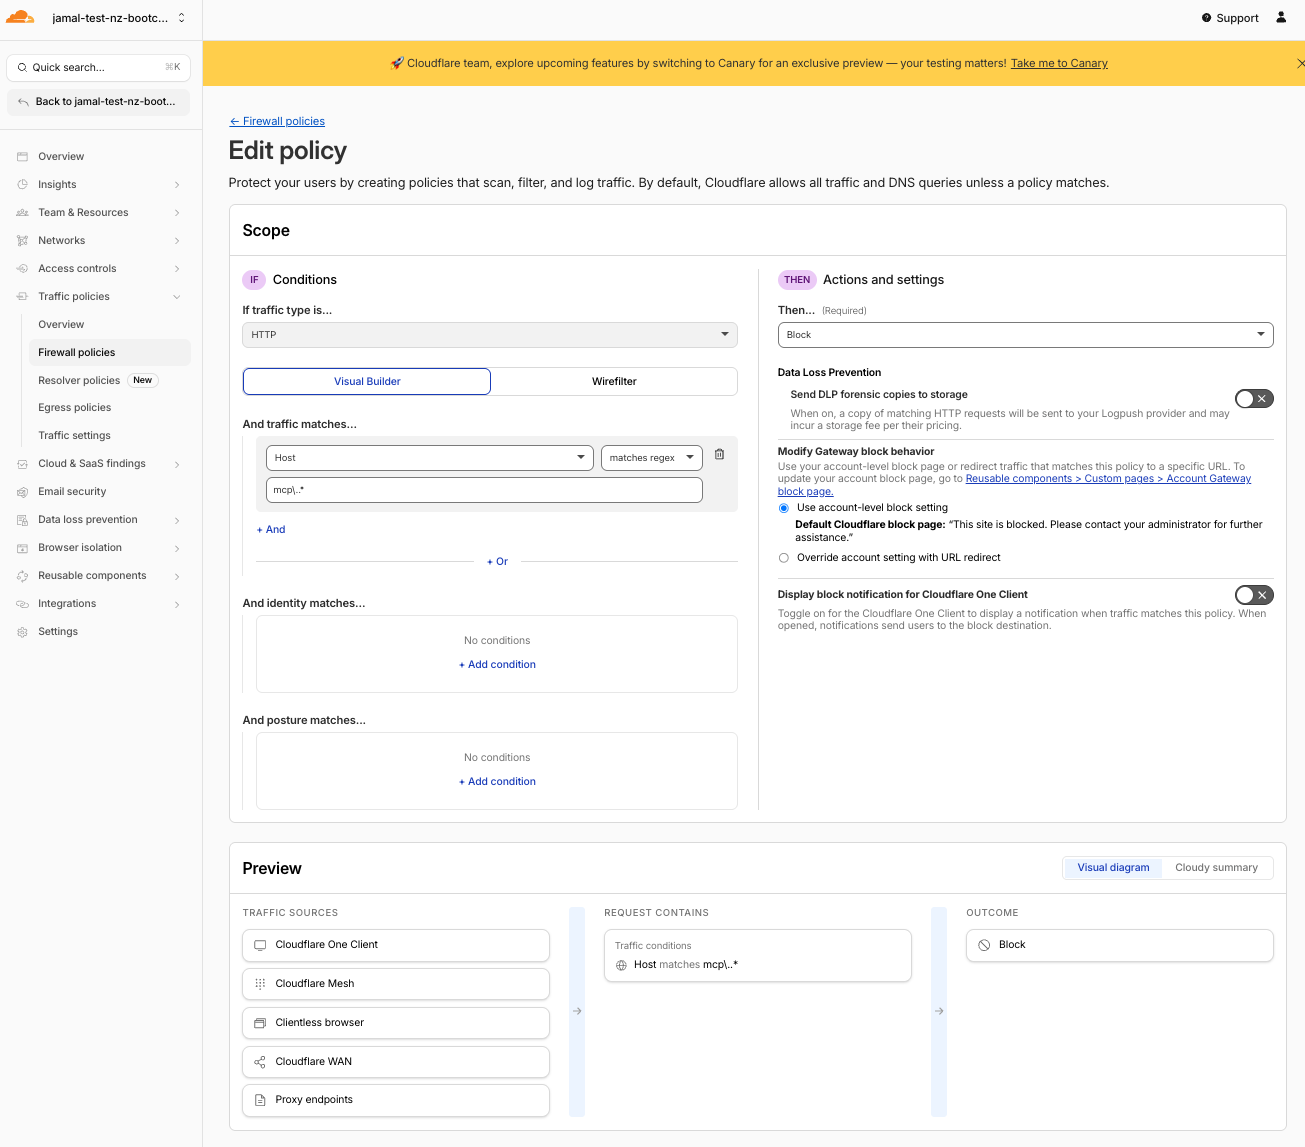
Task: Add condition under identity matches
Action: pos(497,665)
